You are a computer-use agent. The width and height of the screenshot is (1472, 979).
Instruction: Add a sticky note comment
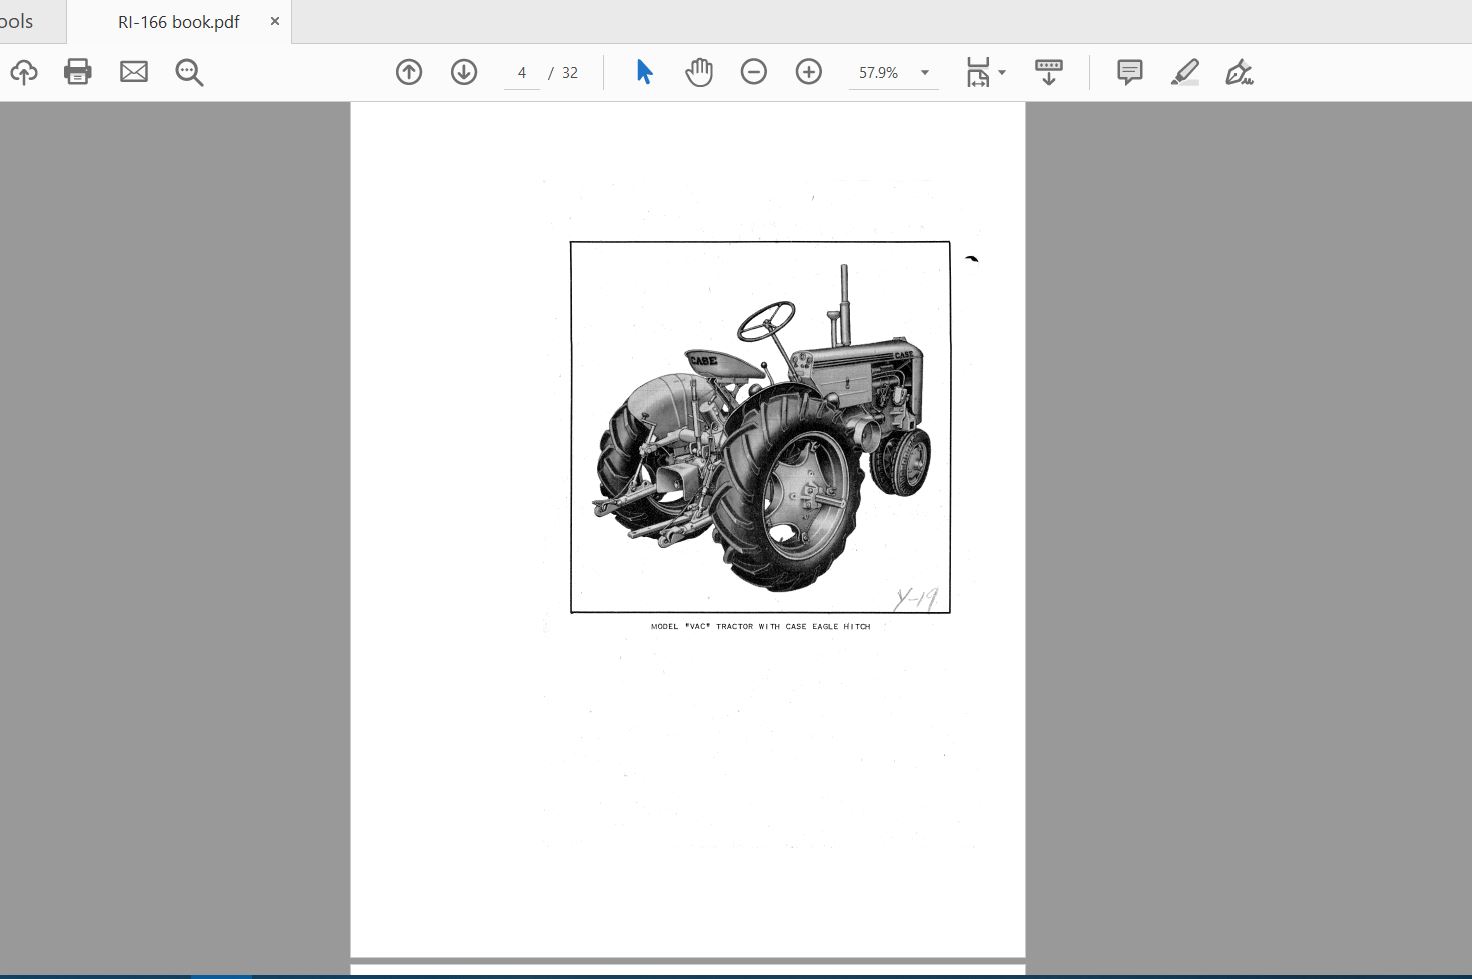tap(1129, 71)
